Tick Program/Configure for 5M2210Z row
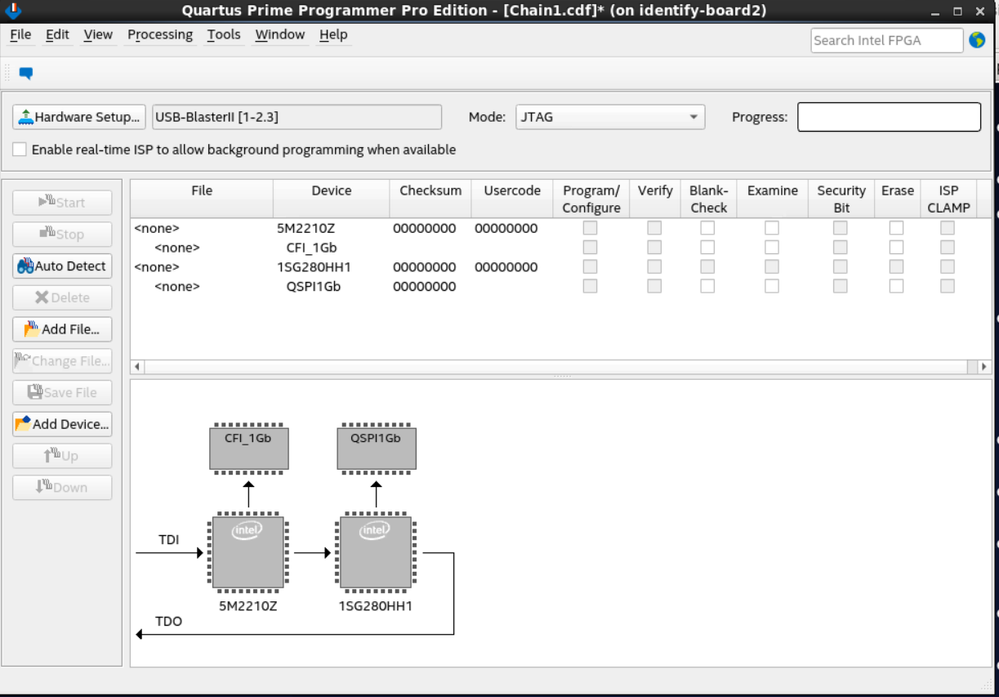The width and height of the screenshot is (999, 697). [590, 227]
